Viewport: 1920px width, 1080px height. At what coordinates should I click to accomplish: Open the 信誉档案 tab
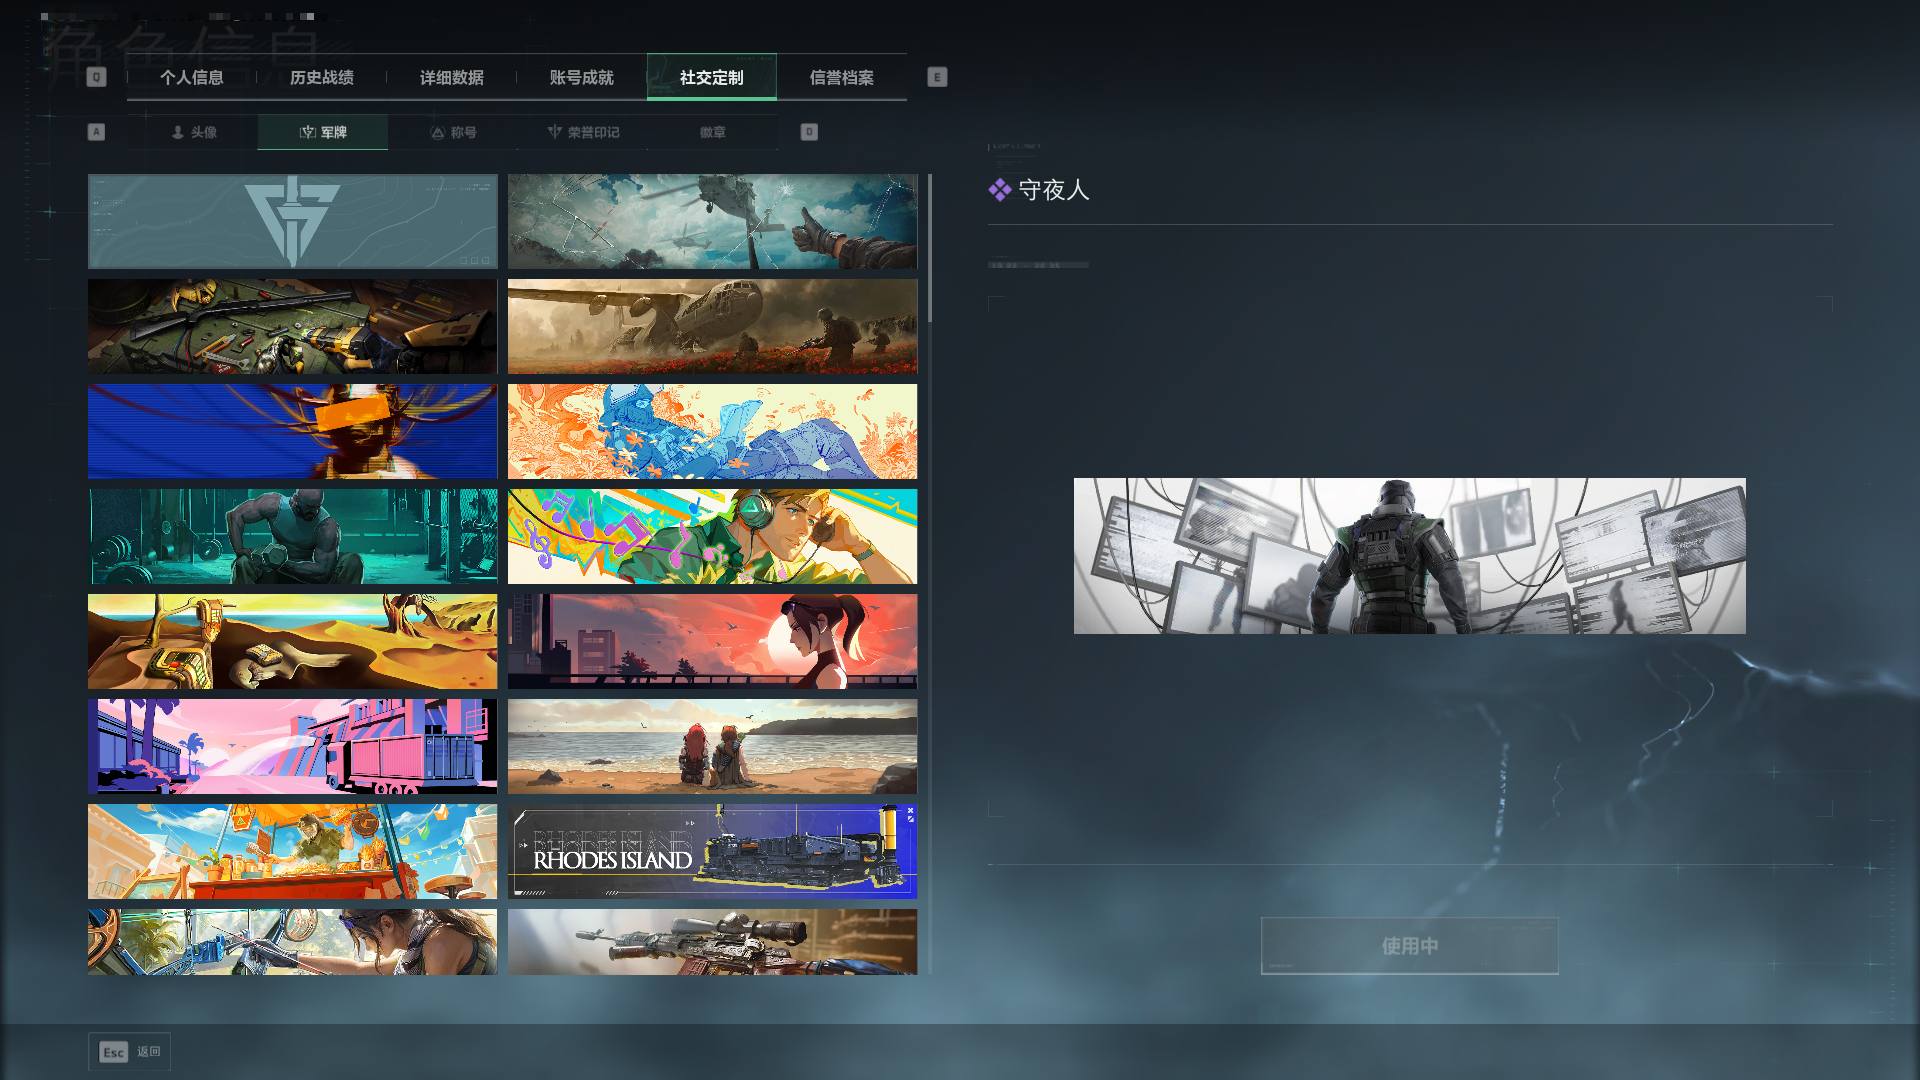(842, 77)
